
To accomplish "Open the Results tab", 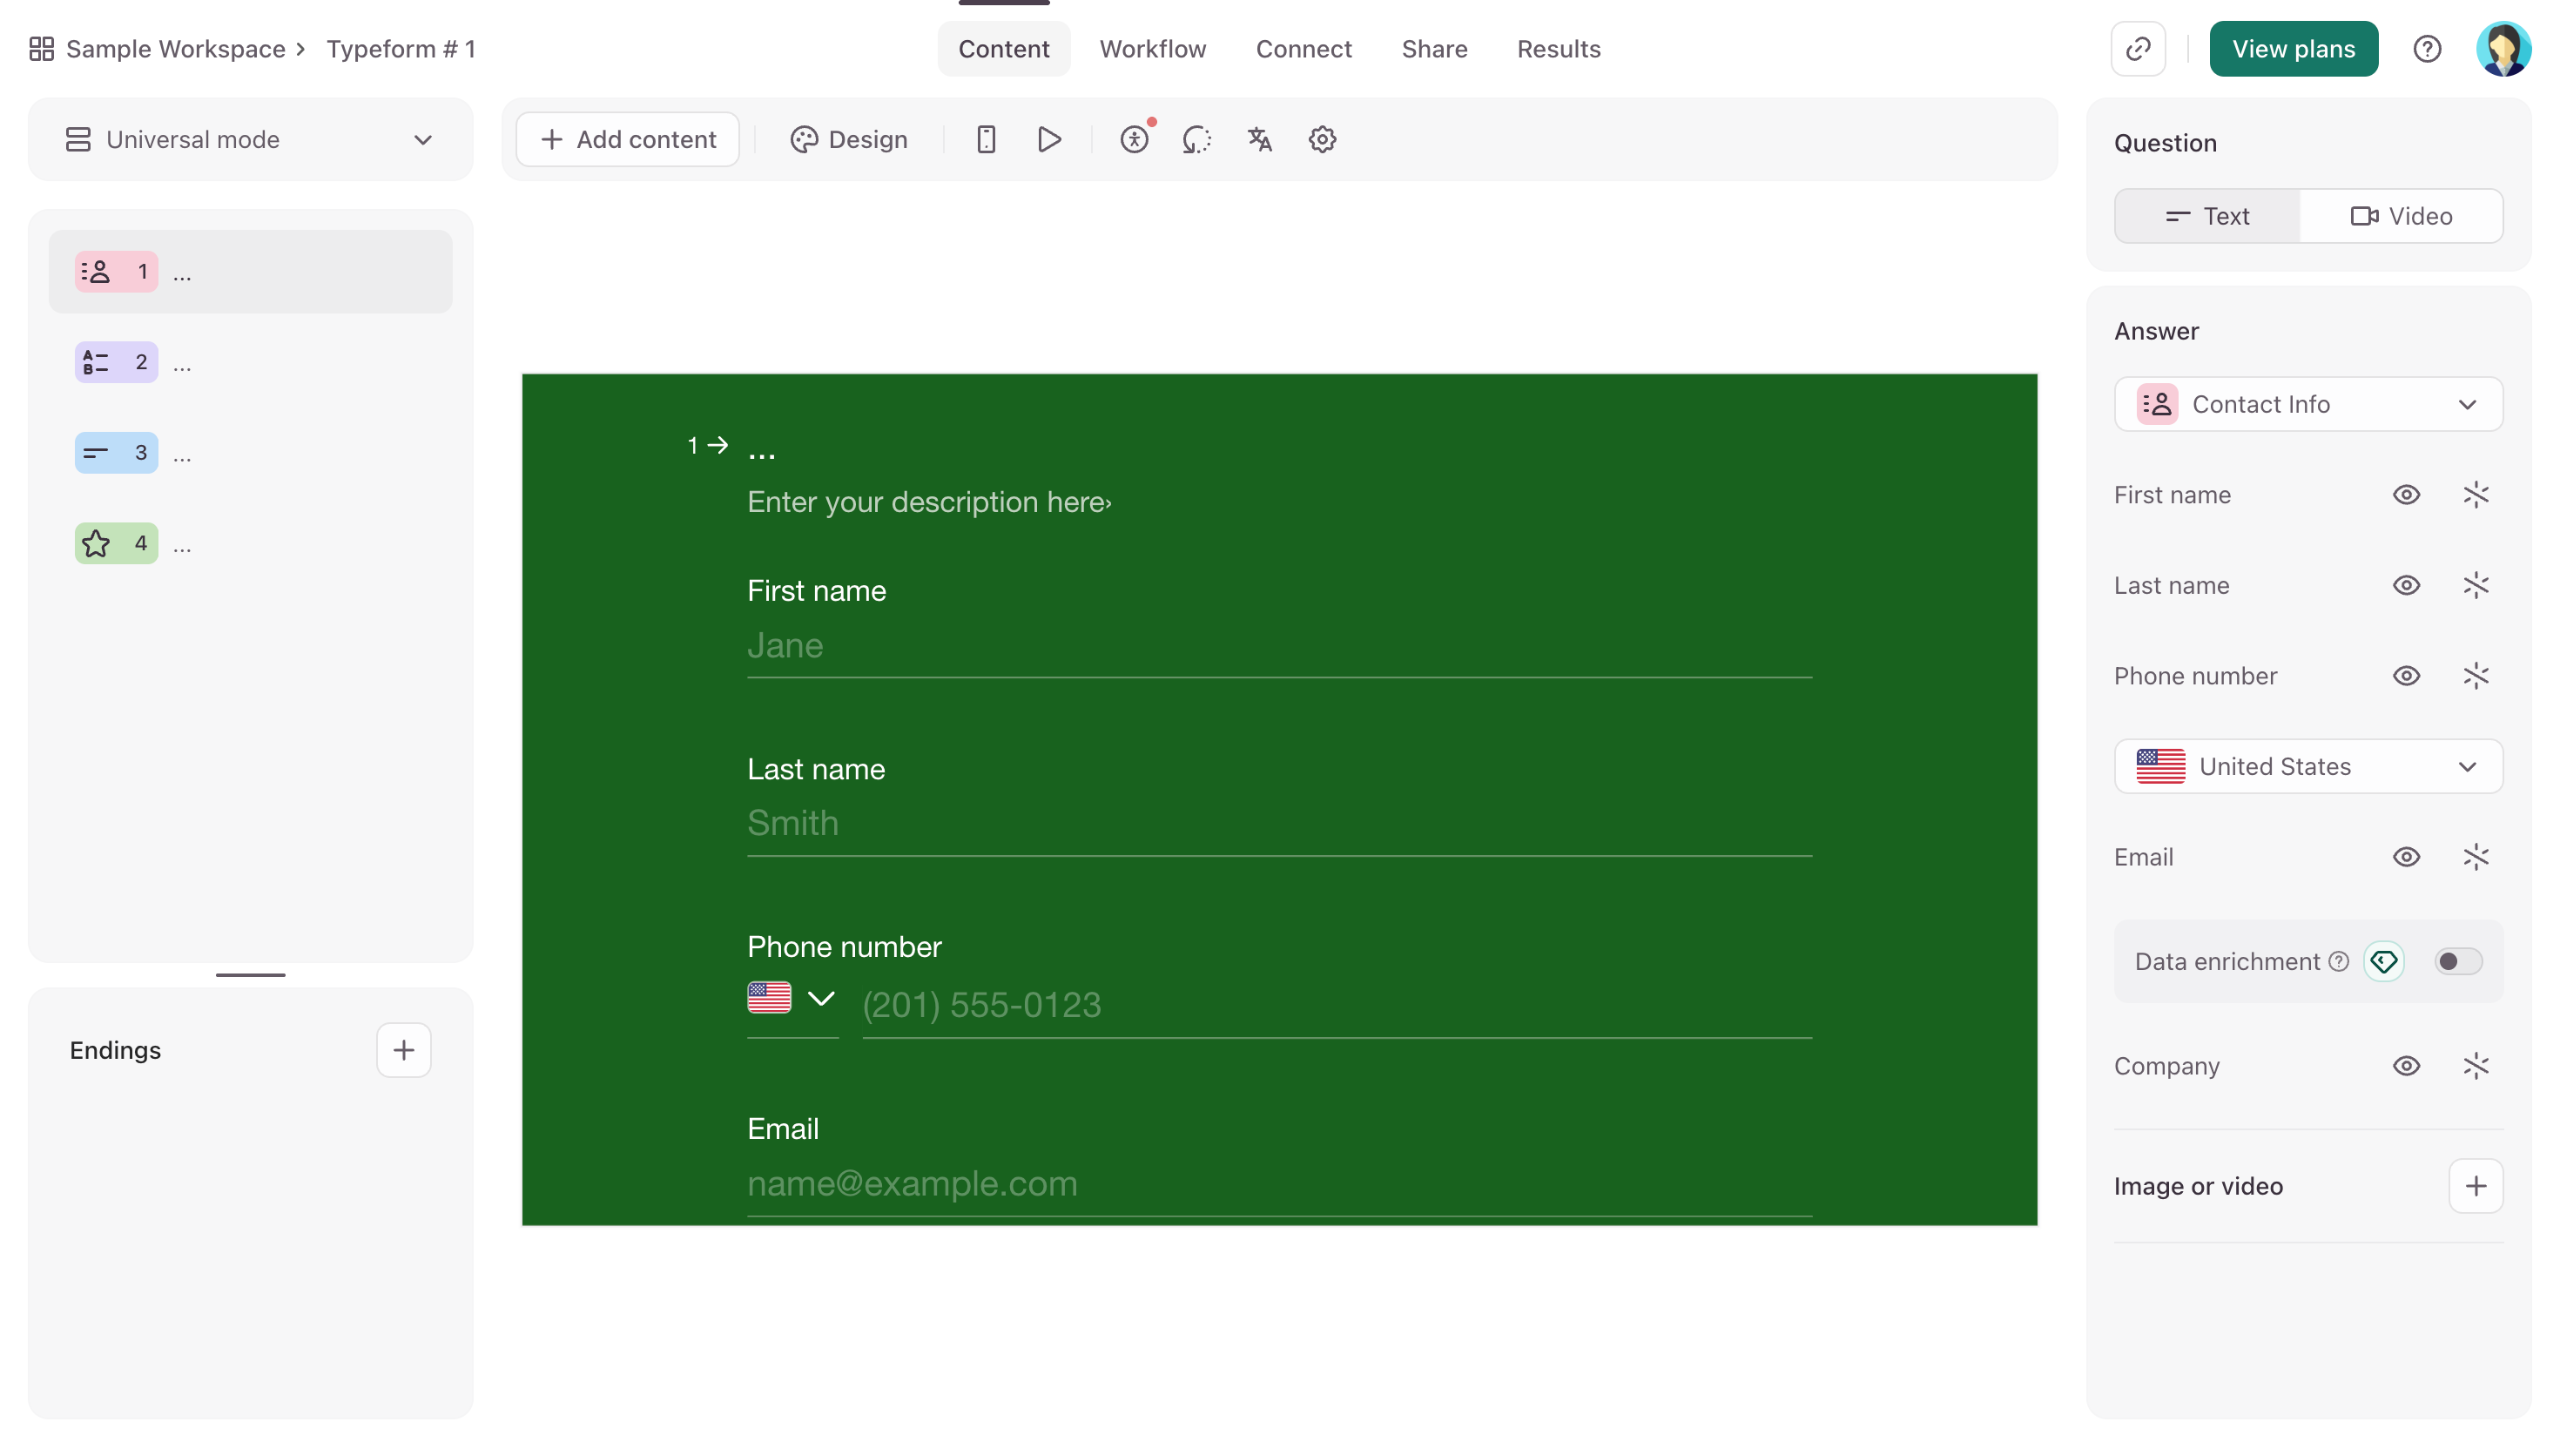I will click(1558, 49).
